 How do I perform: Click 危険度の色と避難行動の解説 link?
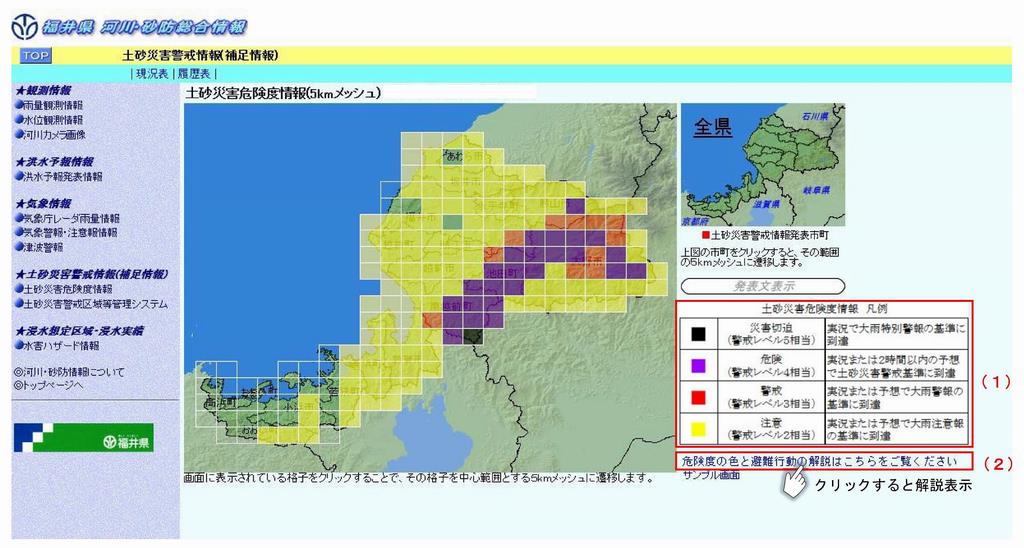click(819, 461)
